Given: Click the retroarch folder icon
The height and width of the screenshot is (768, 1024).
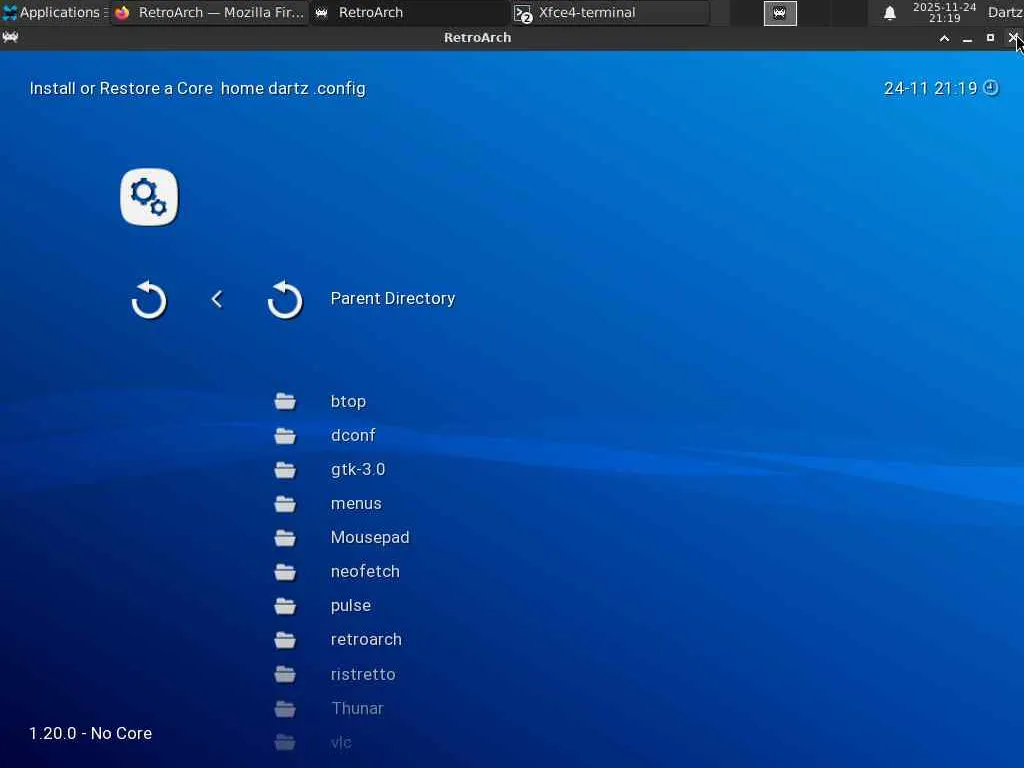Looking at the screenshot, I should (285, 640).
